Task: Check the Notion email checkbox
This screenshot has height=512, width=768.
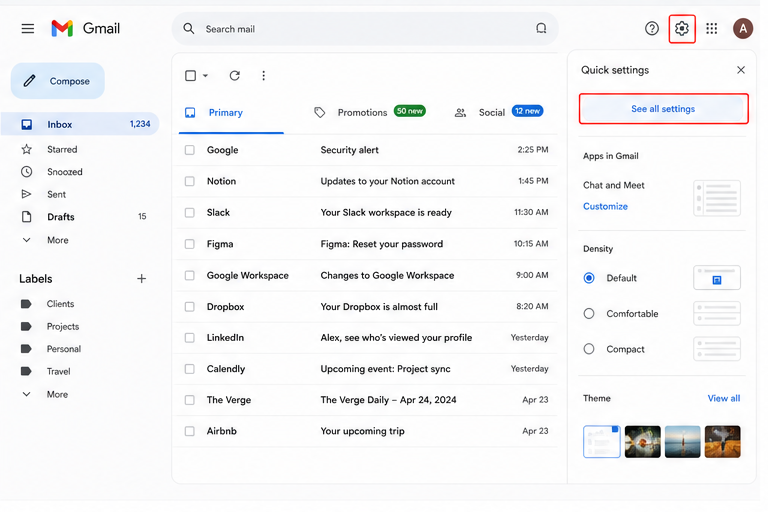Action: [x=190, y=181]
